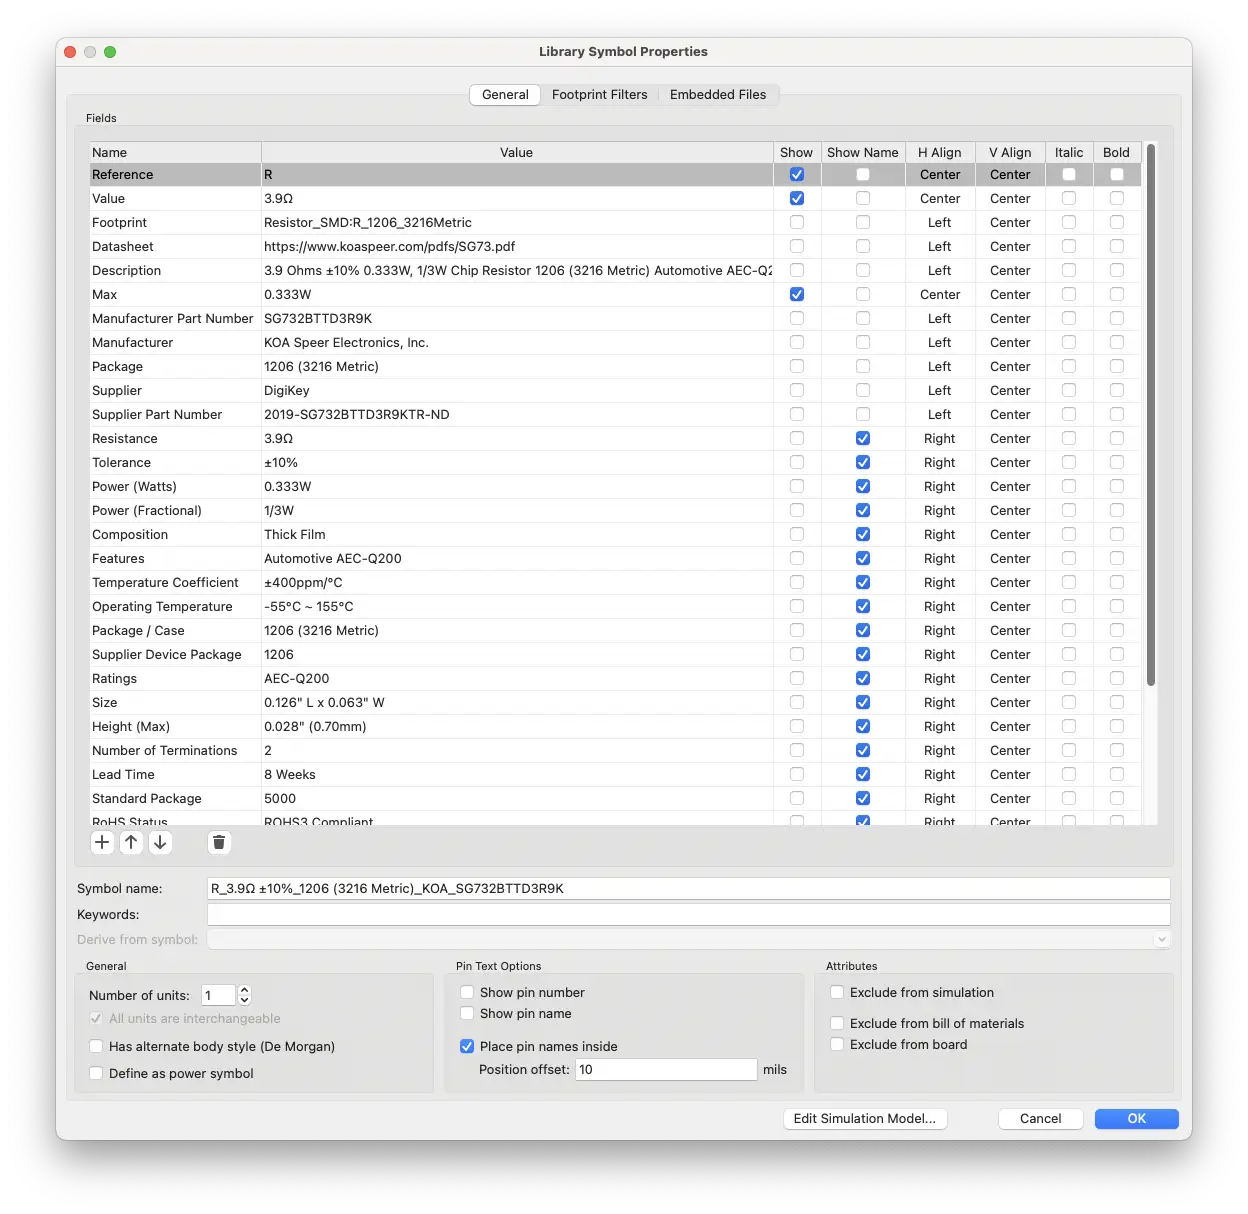Screen dimensions: 1248x1214
Task: Uncheck Show Name for Tolerance field
Action: (863, 462)
